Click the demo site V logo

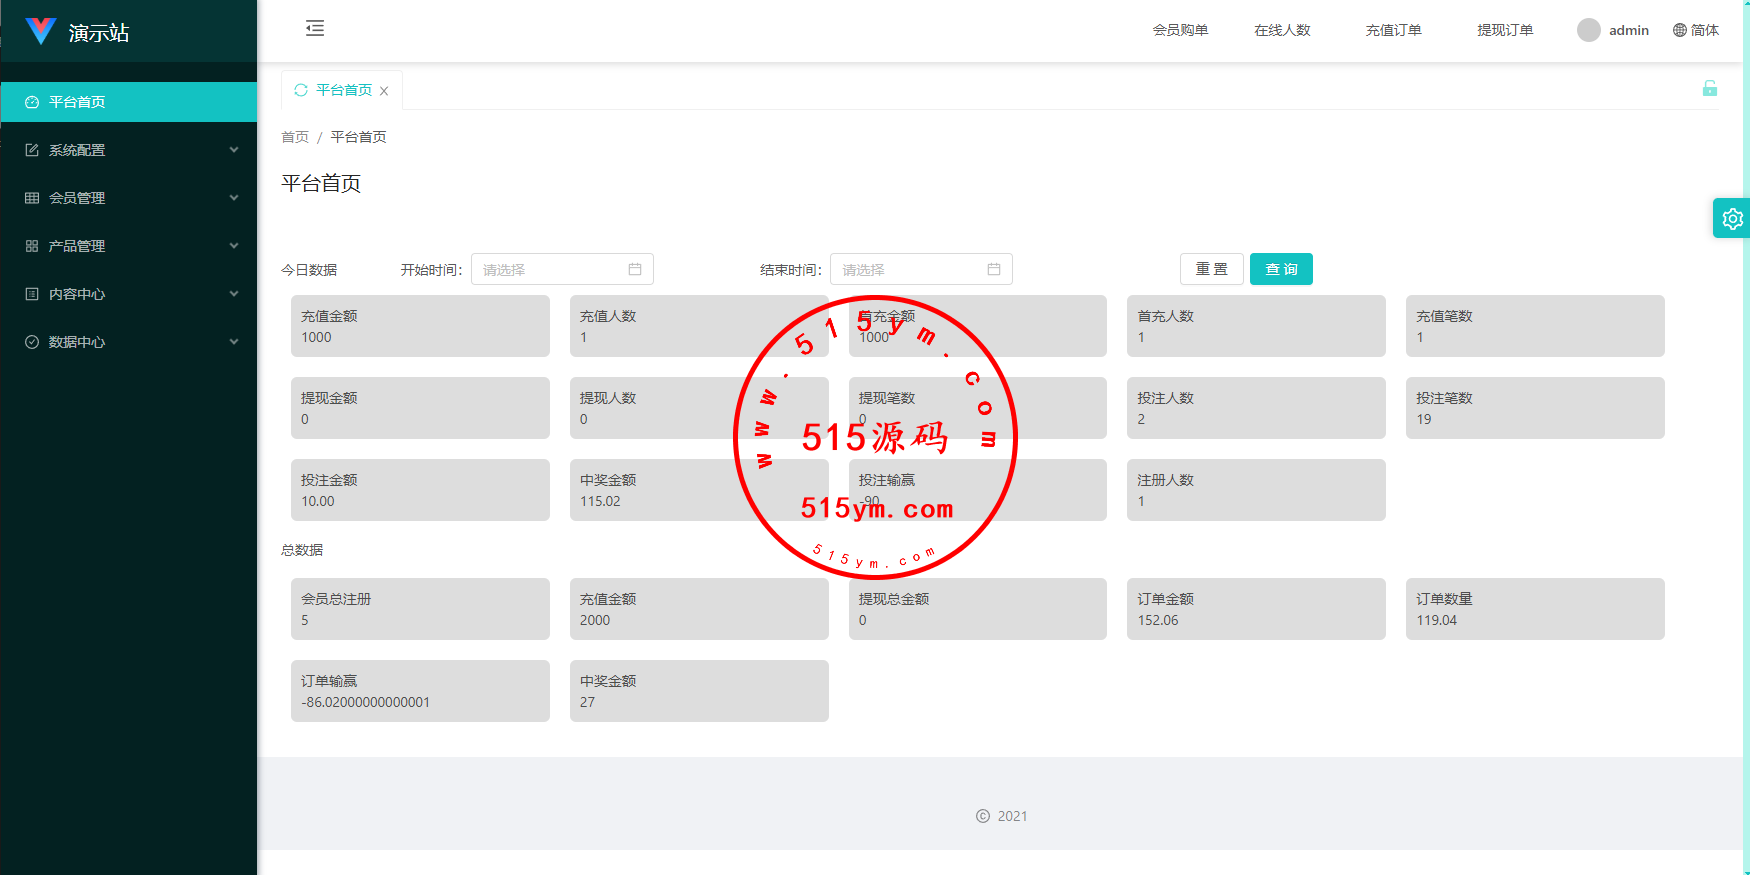pyautogui.click(x=41, y=31)
